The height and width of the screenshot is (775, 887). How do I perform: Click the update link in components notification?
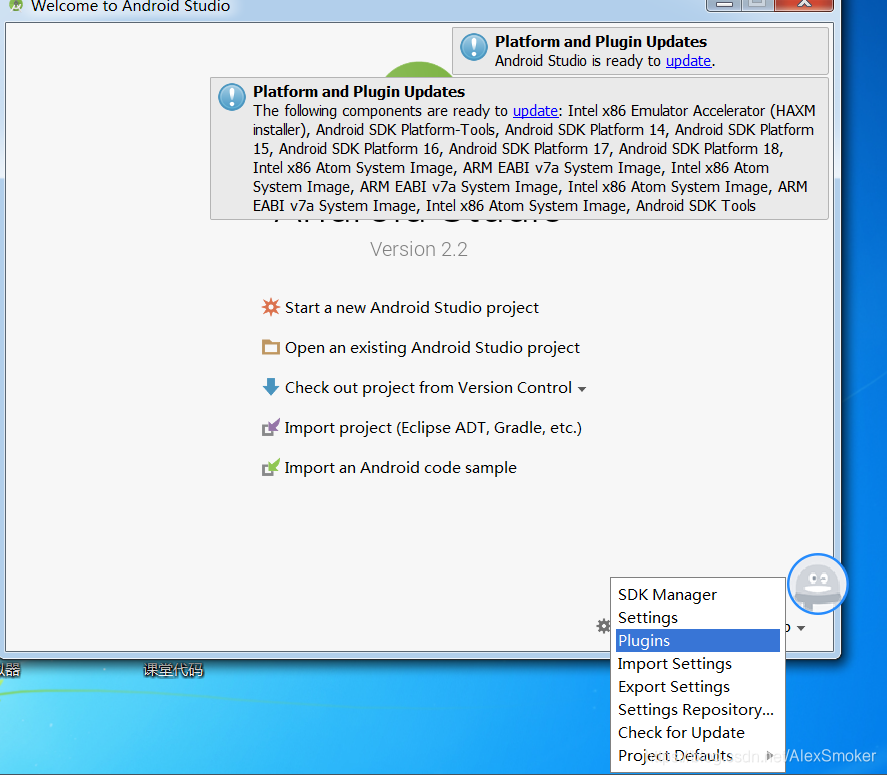[x=535, y=110]
